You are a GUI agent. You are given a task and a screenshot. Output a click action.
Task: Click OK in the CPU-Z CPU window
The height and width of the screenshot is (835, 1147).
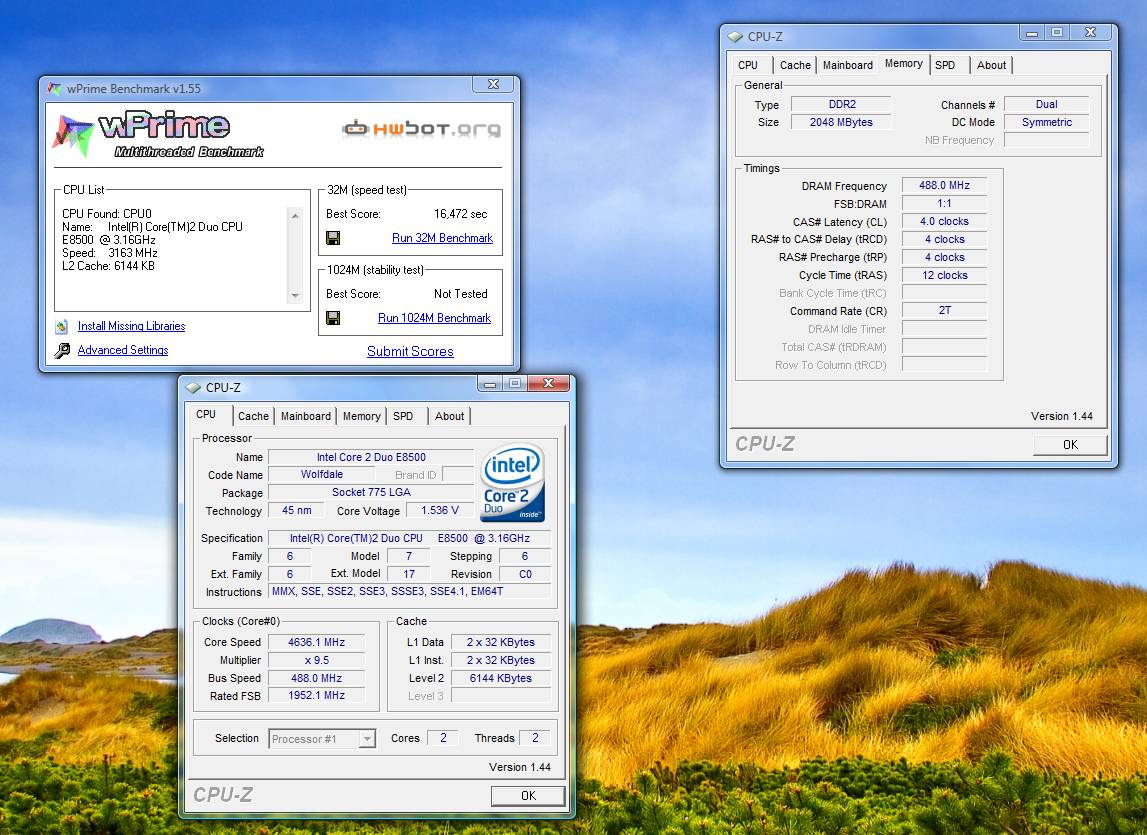pos(527,795)
